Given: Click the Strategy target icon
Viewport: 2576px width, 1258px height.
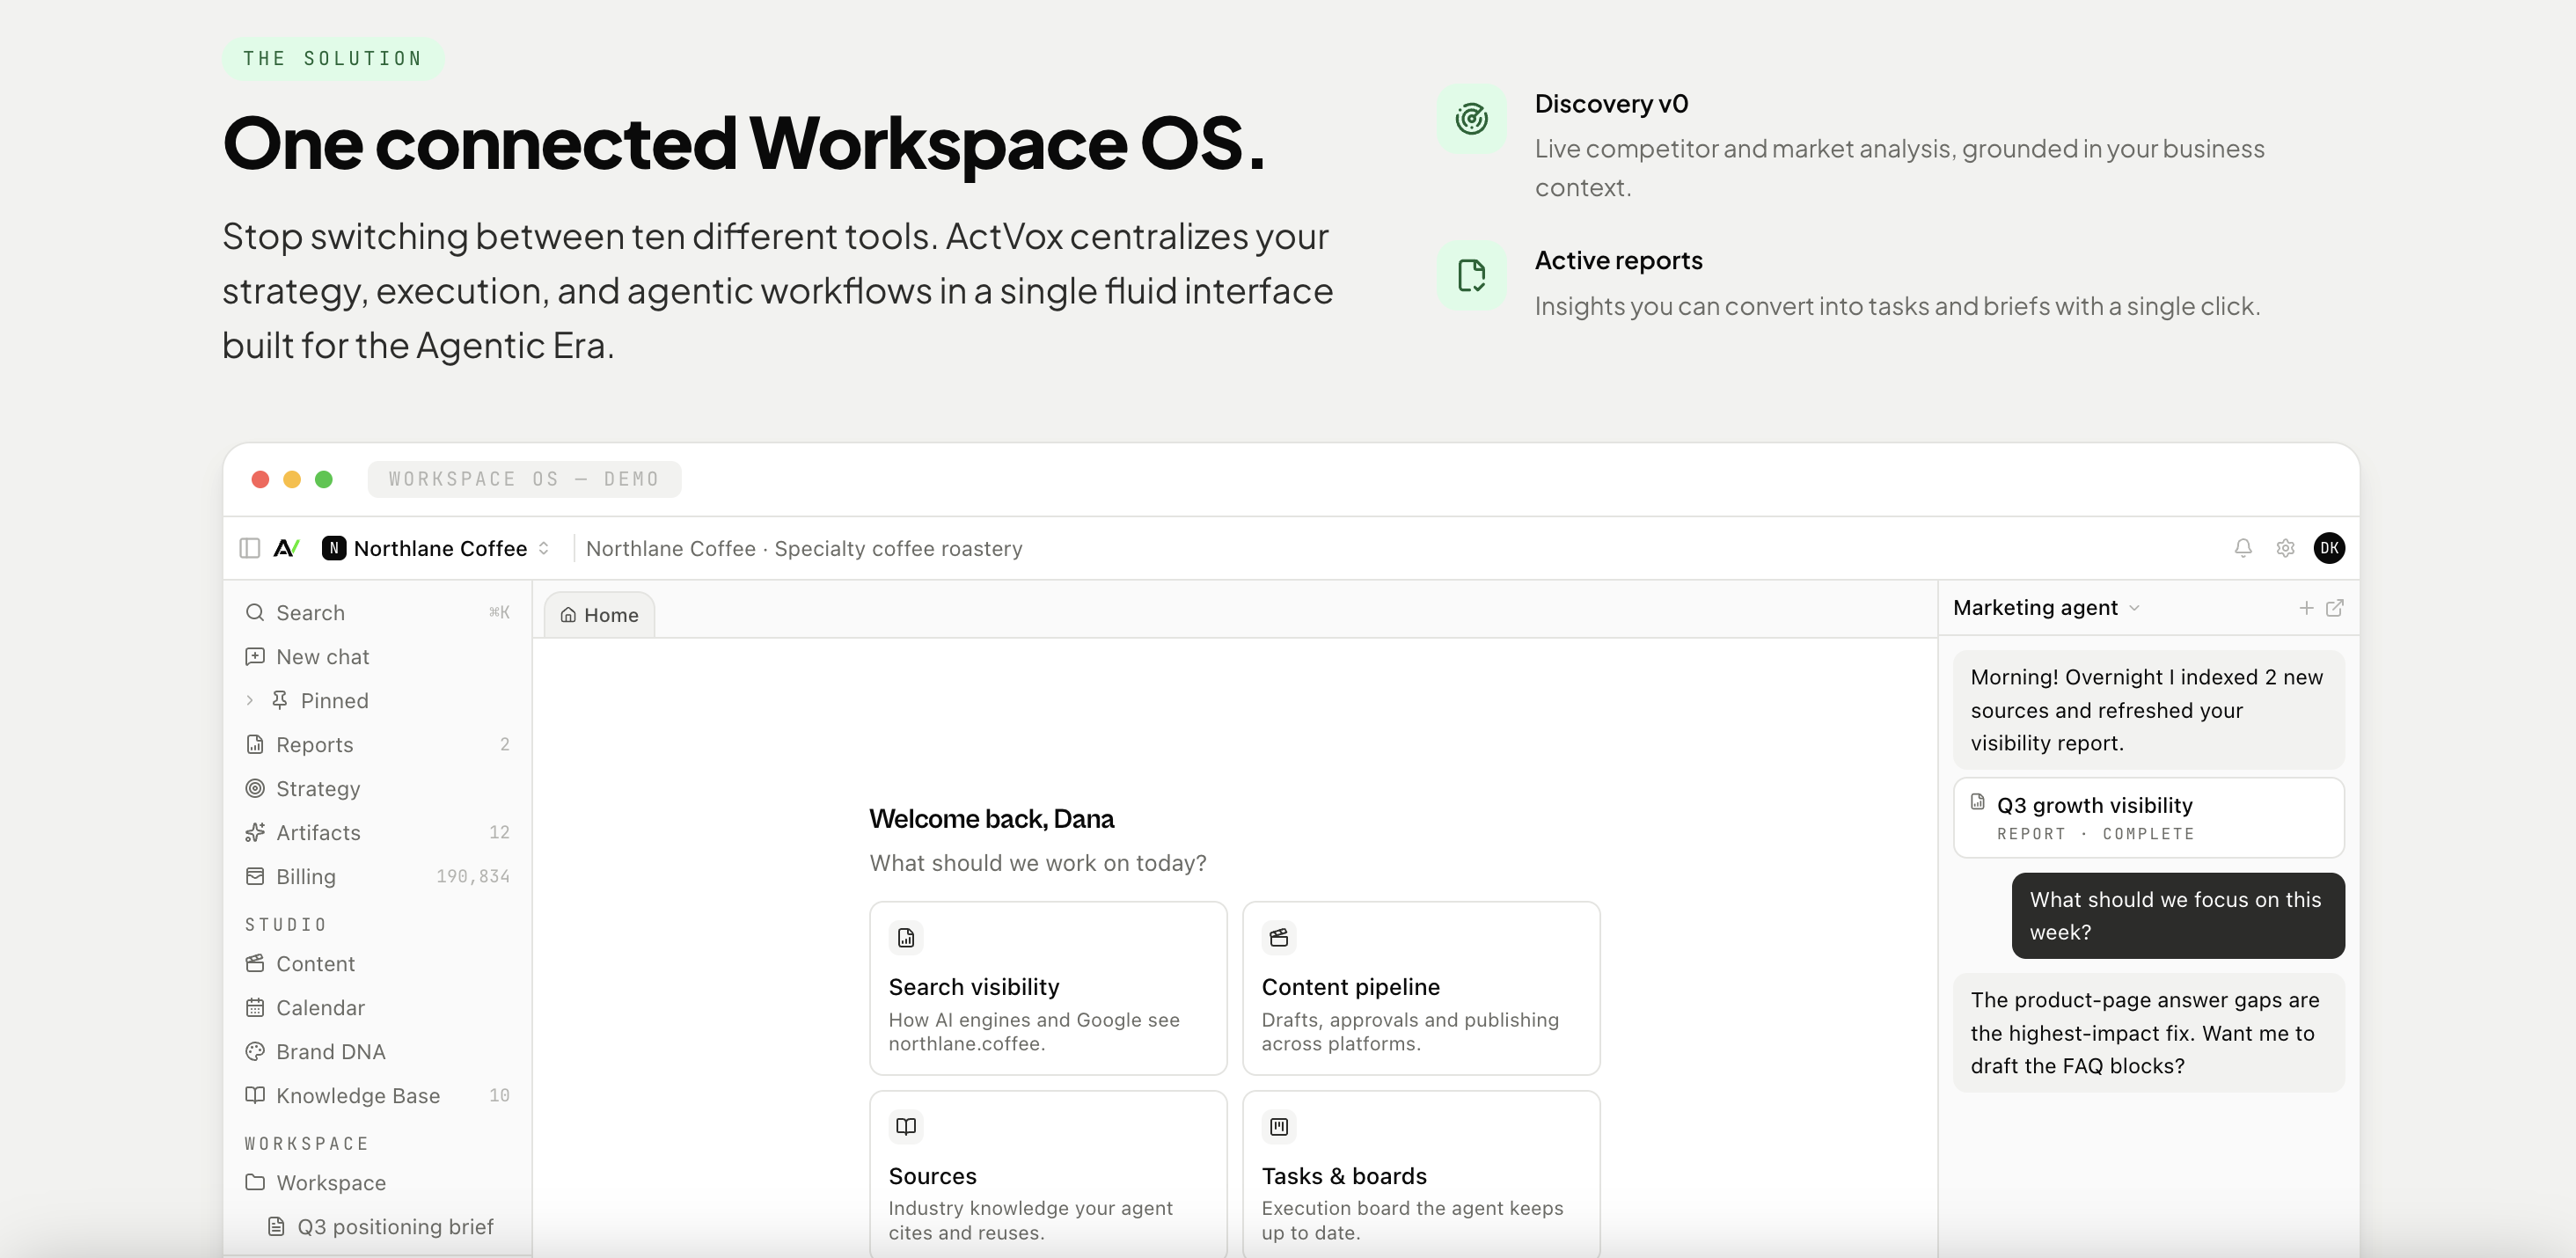Looking at the screenshot, I should coord(255,788).
